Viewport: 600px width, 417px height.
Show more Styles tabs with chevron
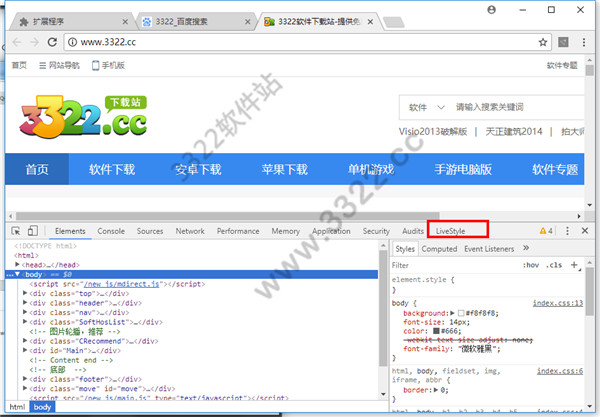[526, 248]
